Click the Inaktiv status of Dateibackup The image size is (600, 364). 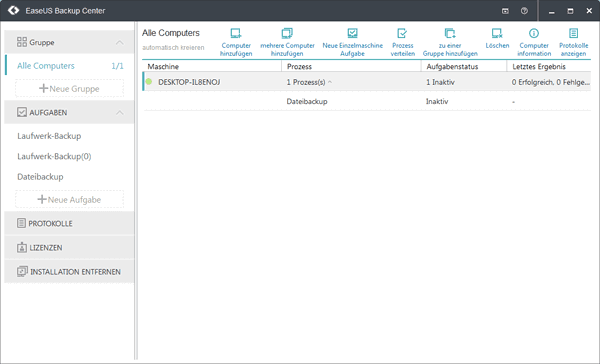437,101
